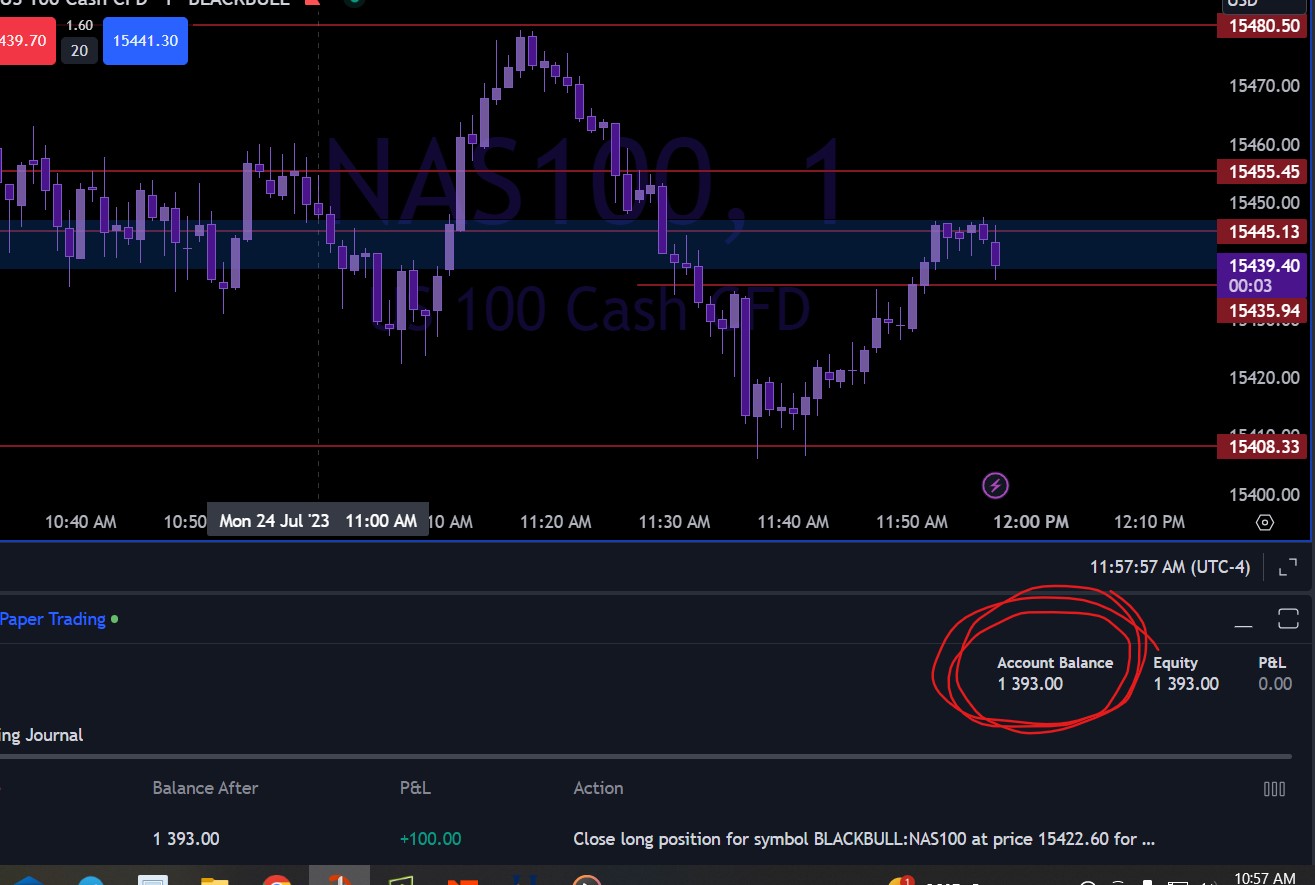Click the +100.00 P&L journal entry

430,839
